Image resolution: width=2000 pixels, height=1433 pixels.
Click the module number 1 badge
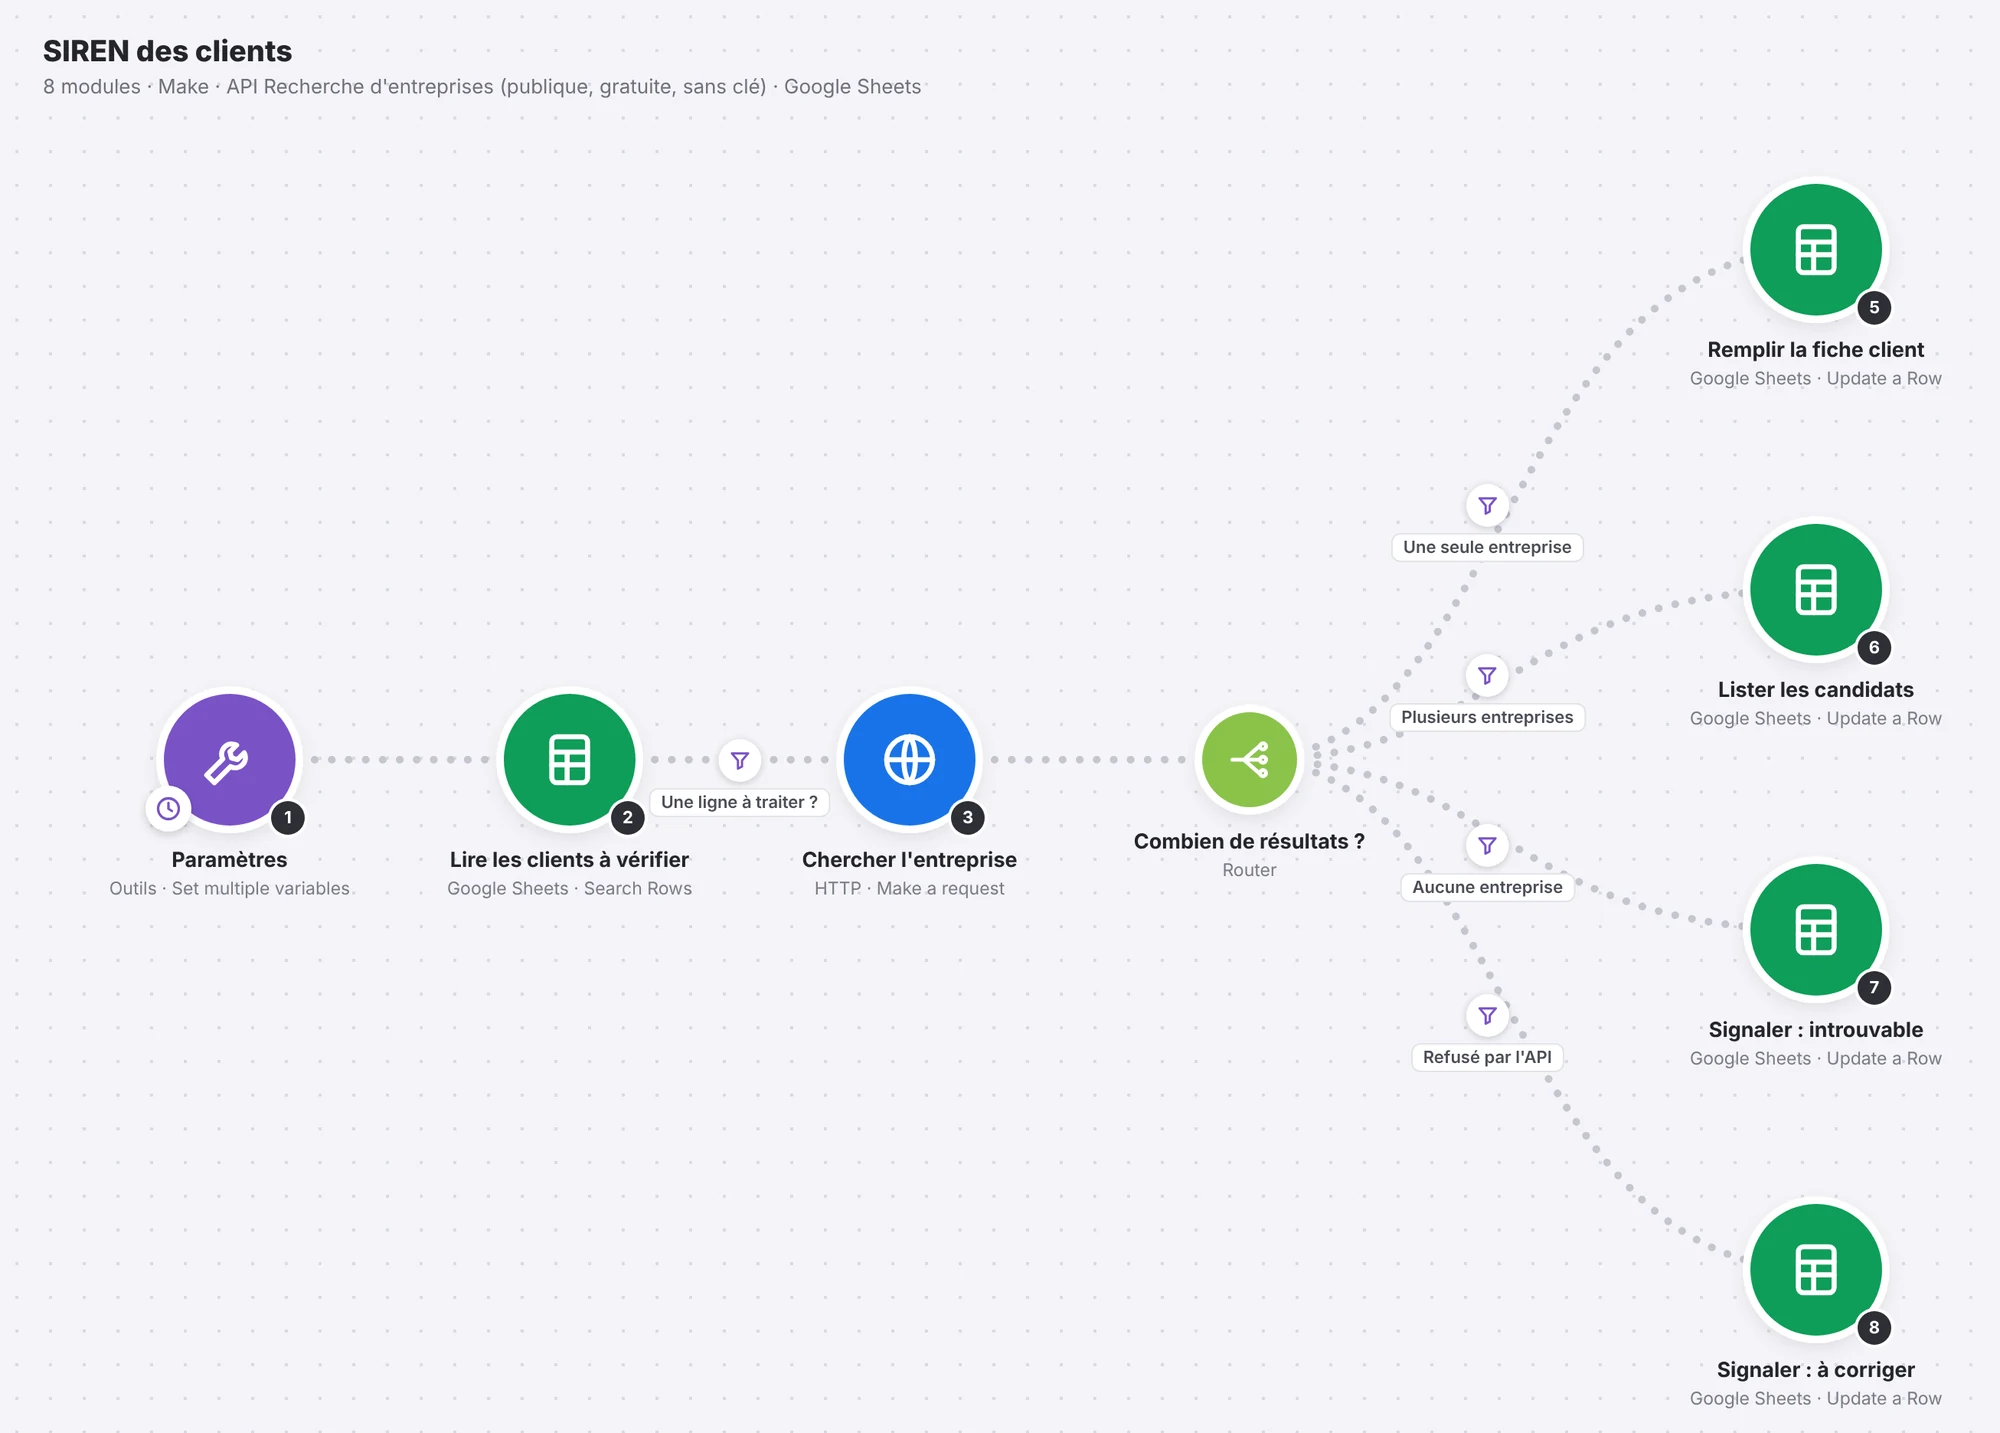pyautogui.click(x=288, y=817)
